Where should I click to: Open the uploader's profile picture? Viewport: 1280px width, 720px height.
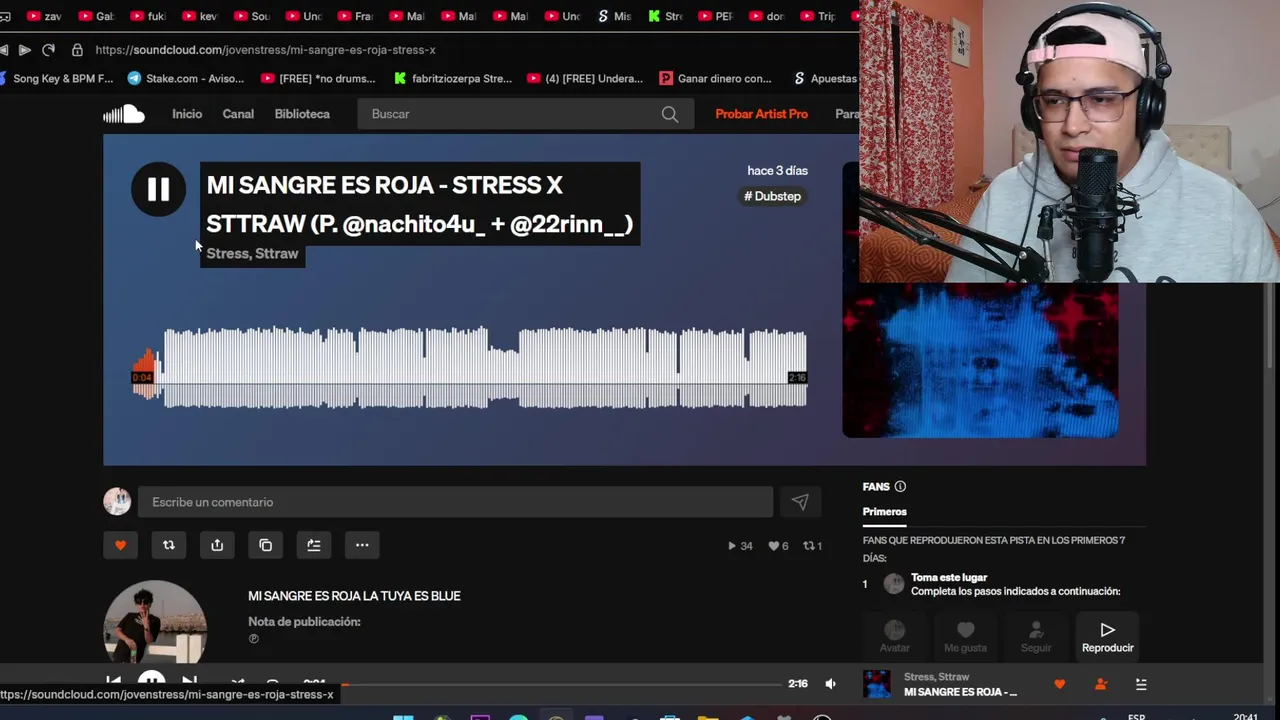click(155, 622)
